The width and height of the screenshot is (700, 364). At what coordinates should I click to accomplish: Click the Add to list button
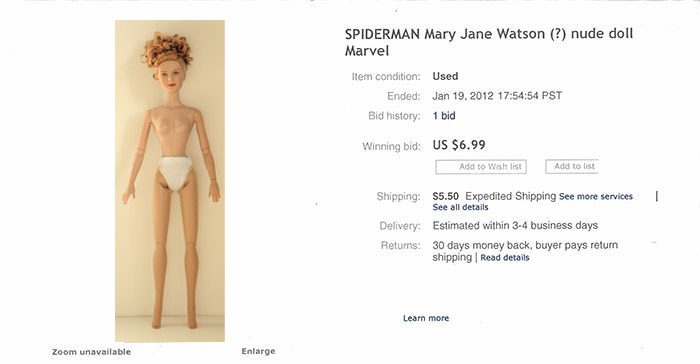[571, 167]
